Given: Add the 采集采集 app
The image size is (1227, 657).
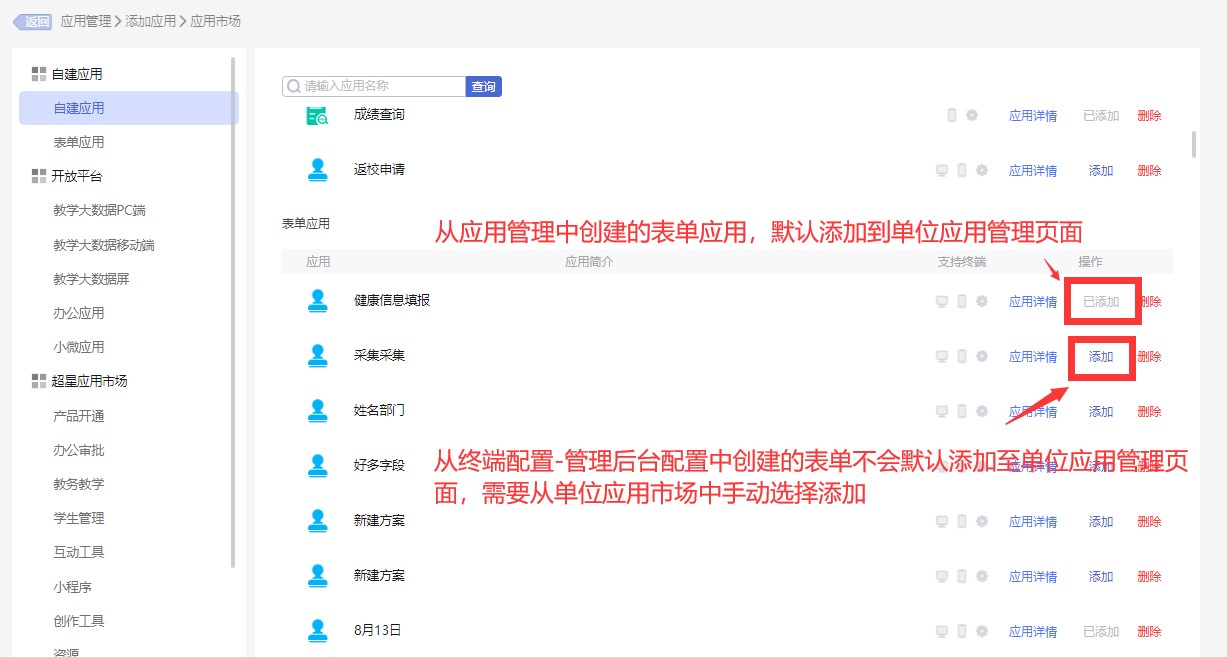Looking at the screenshot, I should tap(1101, 357).
